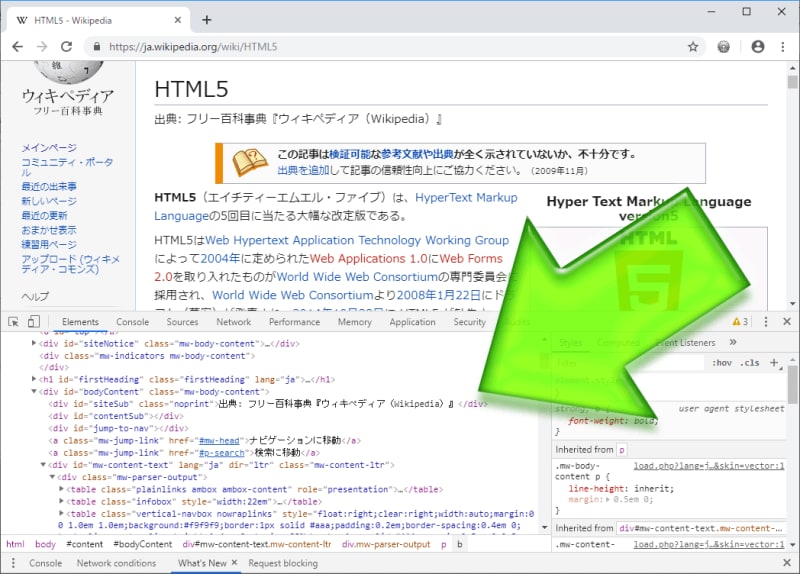Follow the HyperText Markup link in article
The width and height of the screenshot is (800, 574).
pyautogui.click(x=466, y=197)
